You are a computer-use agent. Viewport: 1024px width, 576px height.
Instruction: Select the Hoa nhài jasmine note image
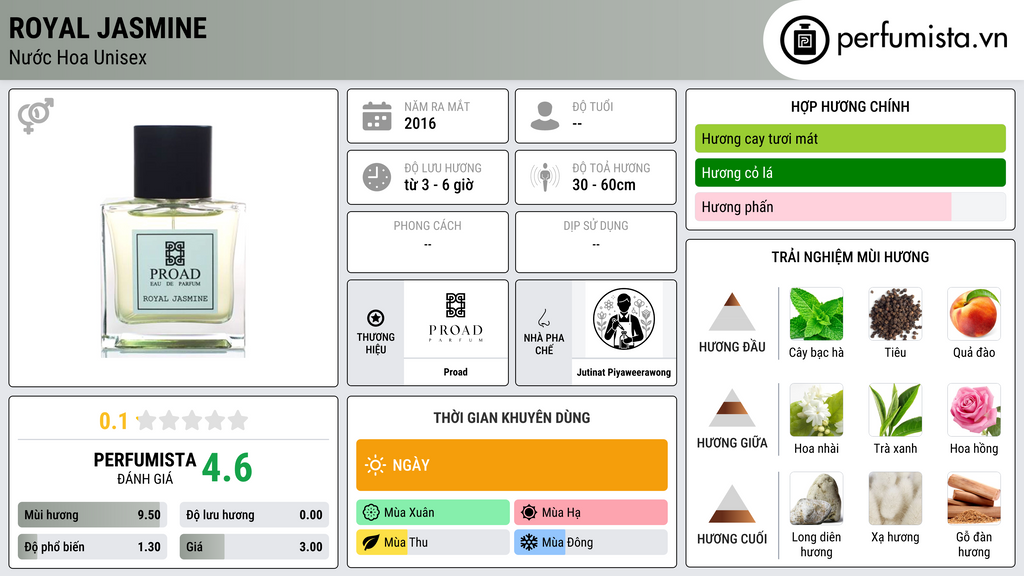pos(816,410)
